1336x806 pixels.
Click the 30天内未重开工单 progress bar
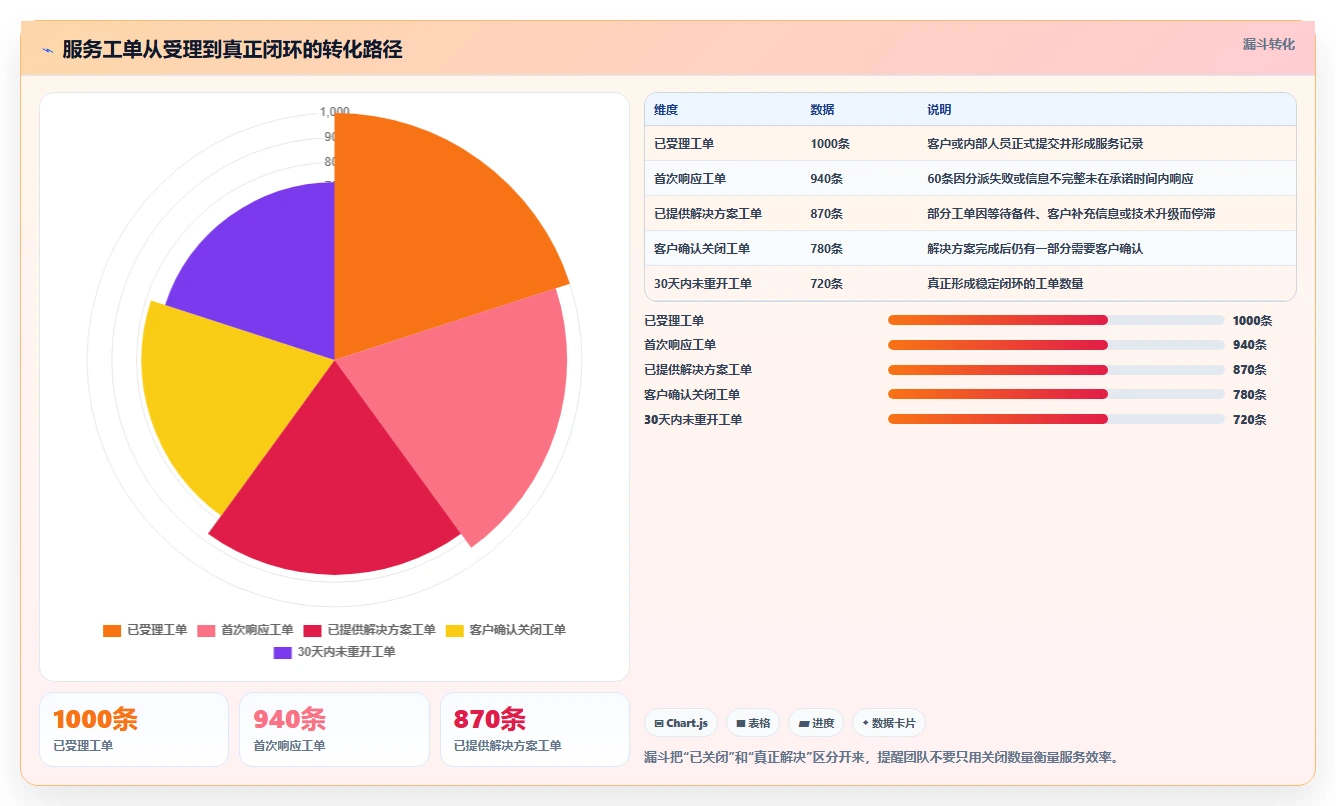pos(1056,419)
